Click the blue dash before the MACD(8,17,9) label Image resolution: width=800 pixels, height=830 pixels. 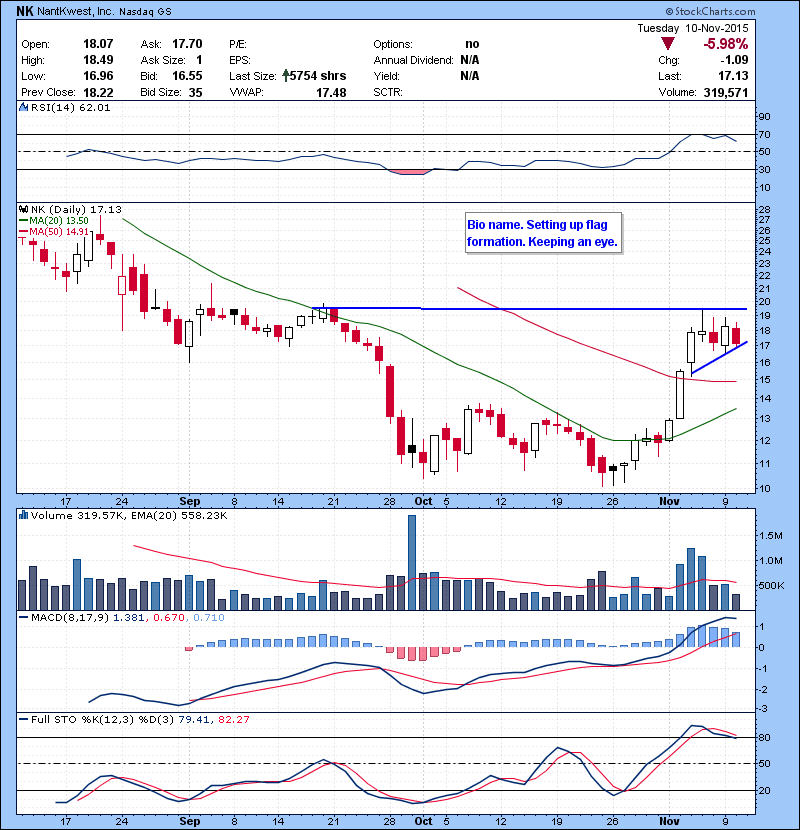23,617
